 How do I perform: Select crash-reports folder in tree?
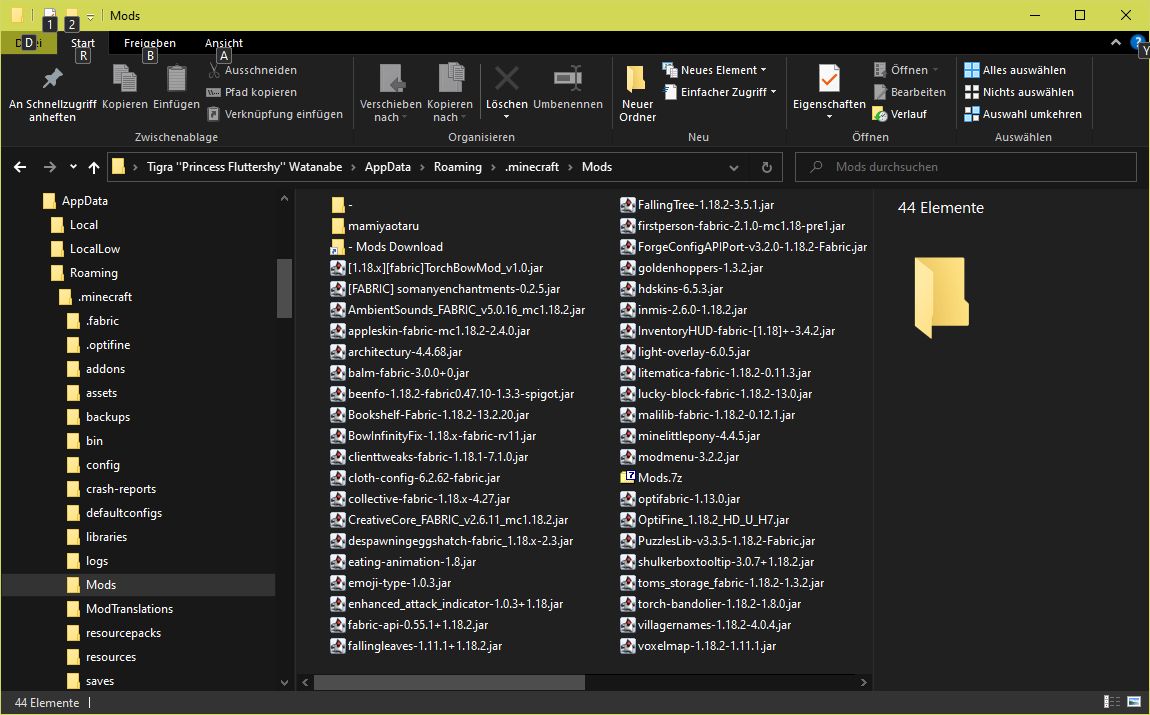click(121, 489)
